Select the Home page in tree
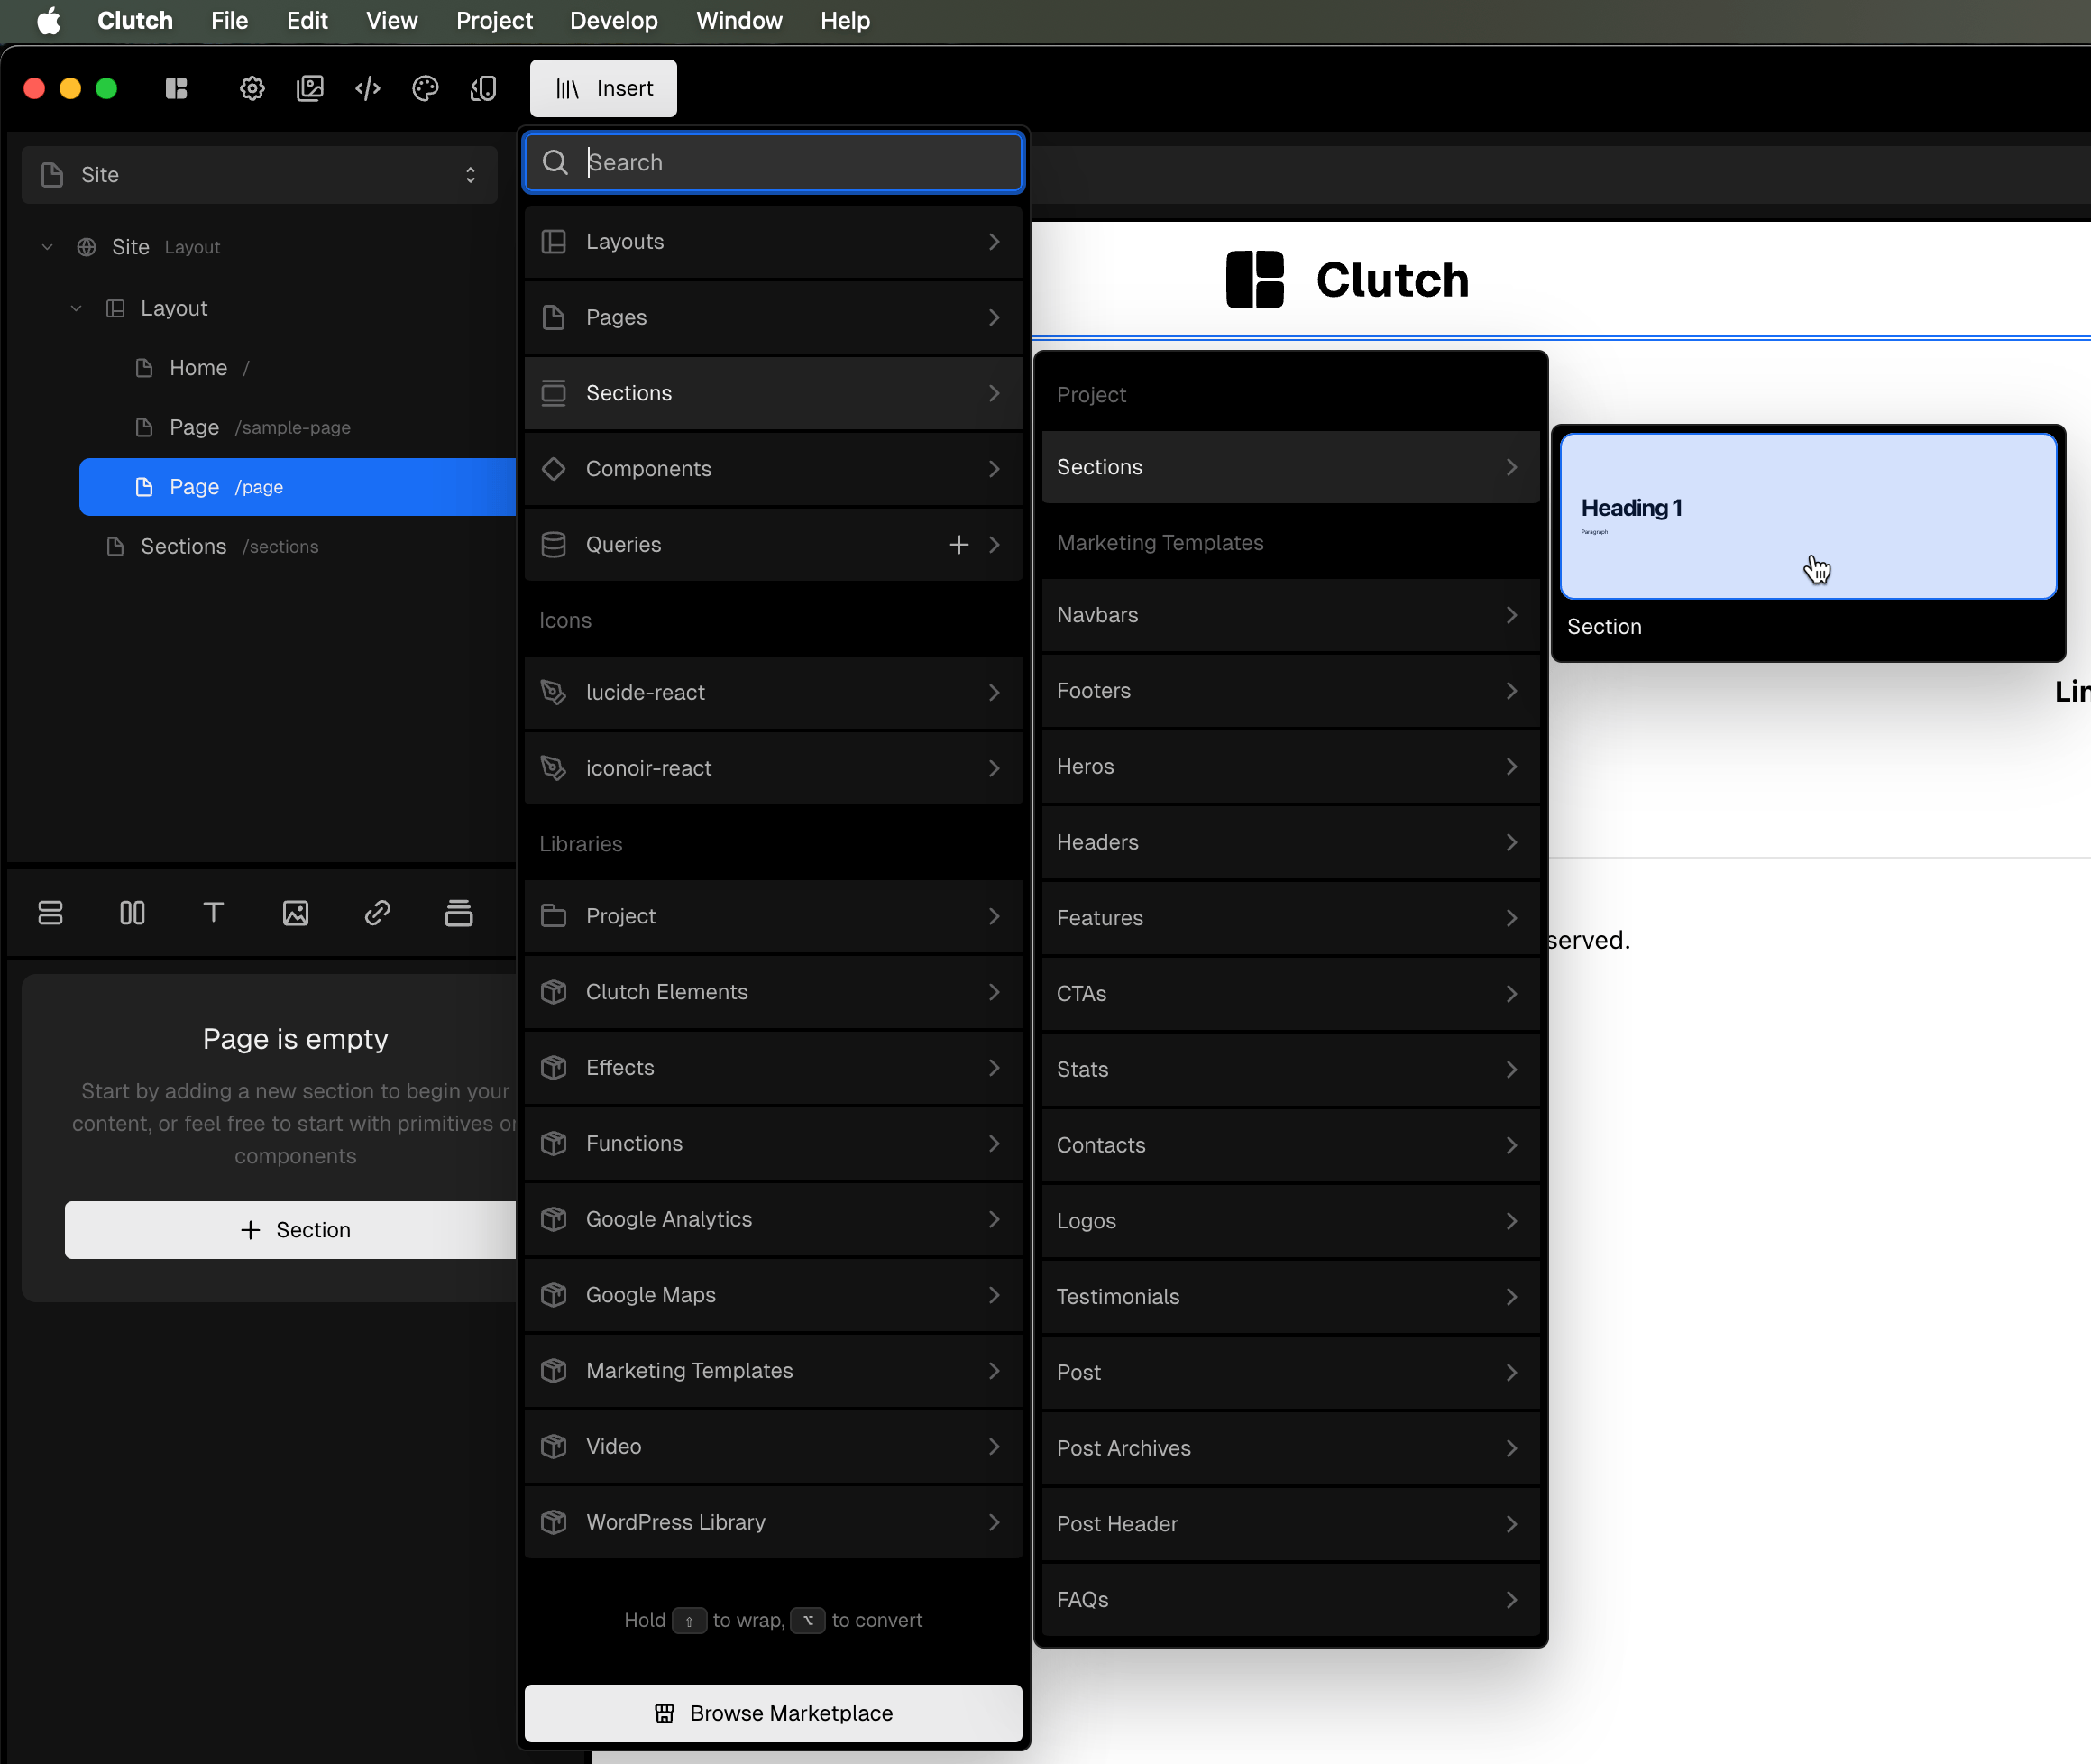The height and width of the screenshot is (1764, 2091). click(x=198, y=368)
